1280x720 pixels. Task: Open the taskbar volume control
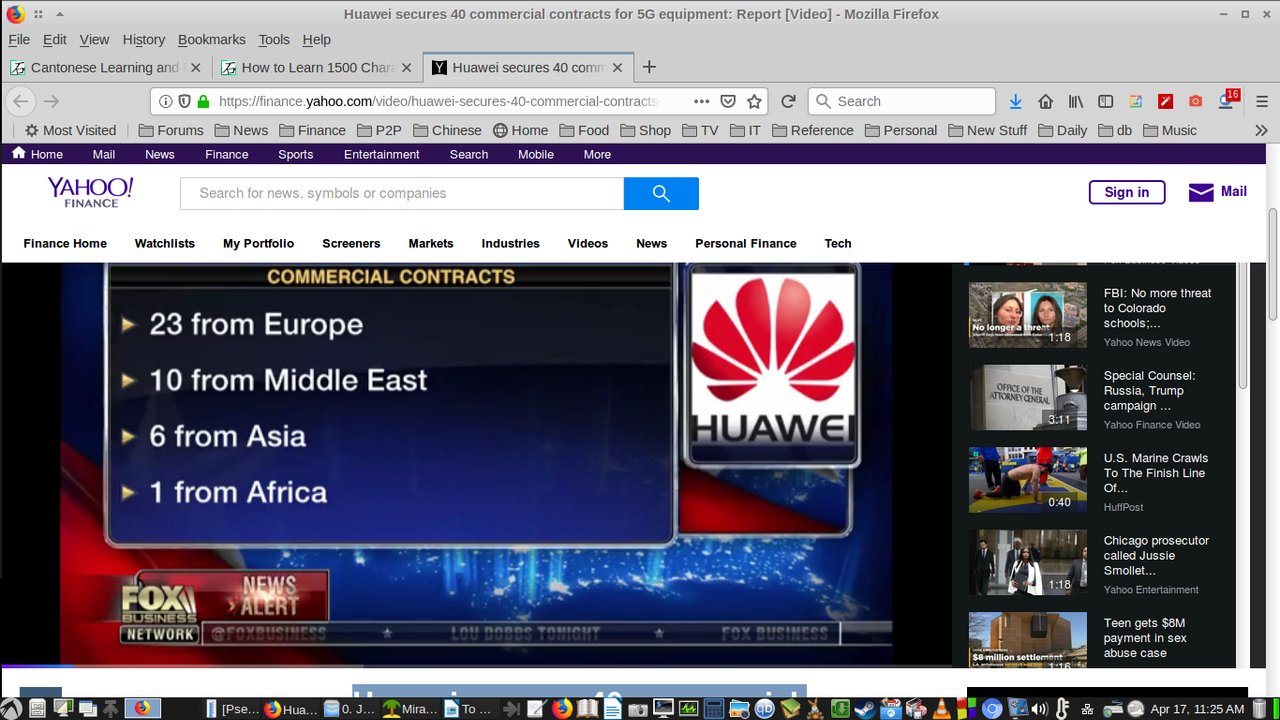(x=1040, y=708)
